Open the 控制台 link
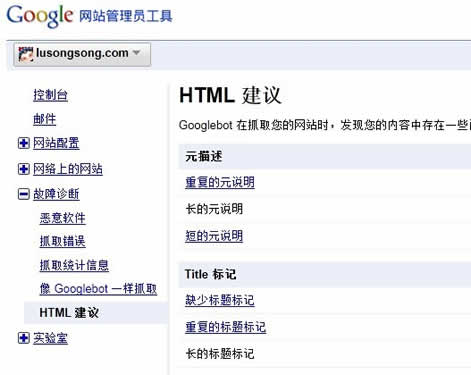471x375 pixels. coord(50,95)
